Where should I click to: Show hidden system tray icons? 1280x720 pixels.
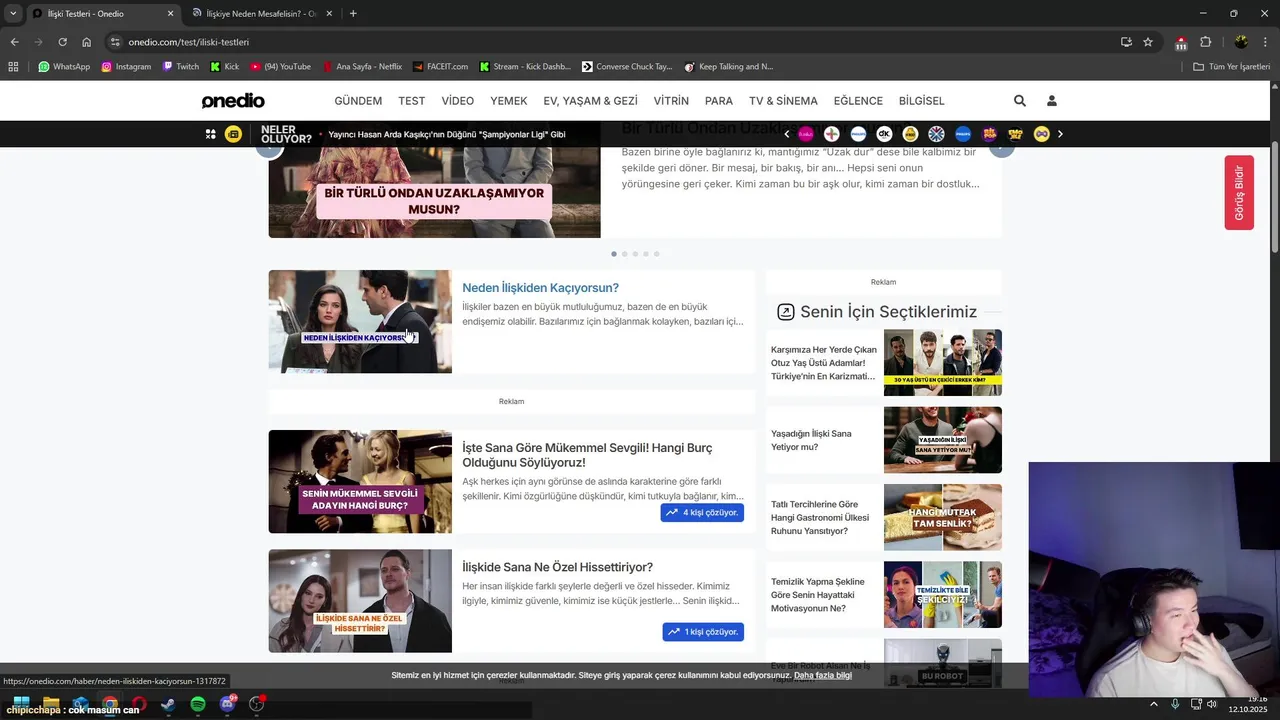point(1153,704)
